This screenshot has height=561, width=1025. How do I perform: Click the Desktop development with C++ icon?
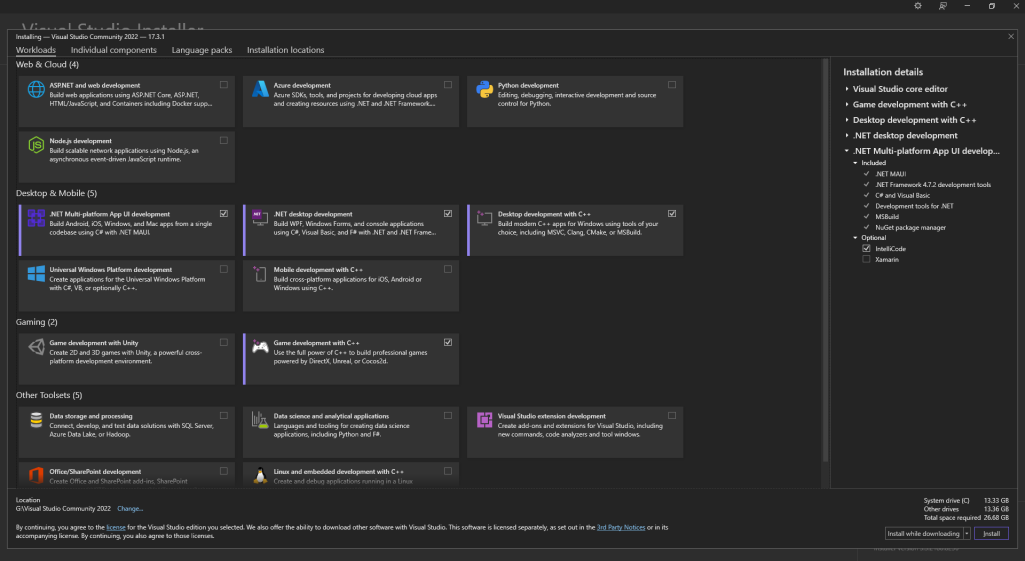484,218
